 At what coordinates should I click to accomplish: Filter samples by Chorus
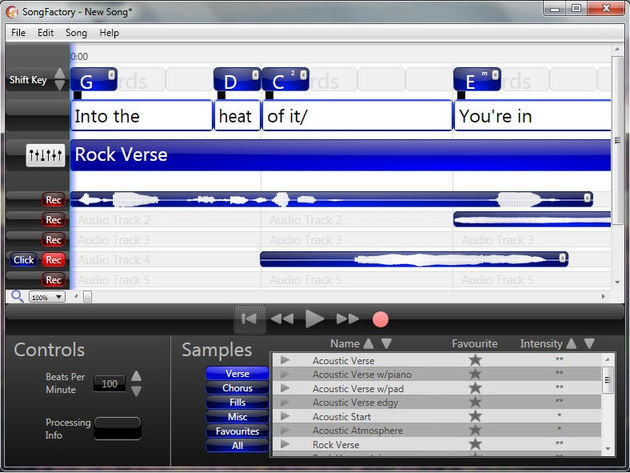click(237, 388)
